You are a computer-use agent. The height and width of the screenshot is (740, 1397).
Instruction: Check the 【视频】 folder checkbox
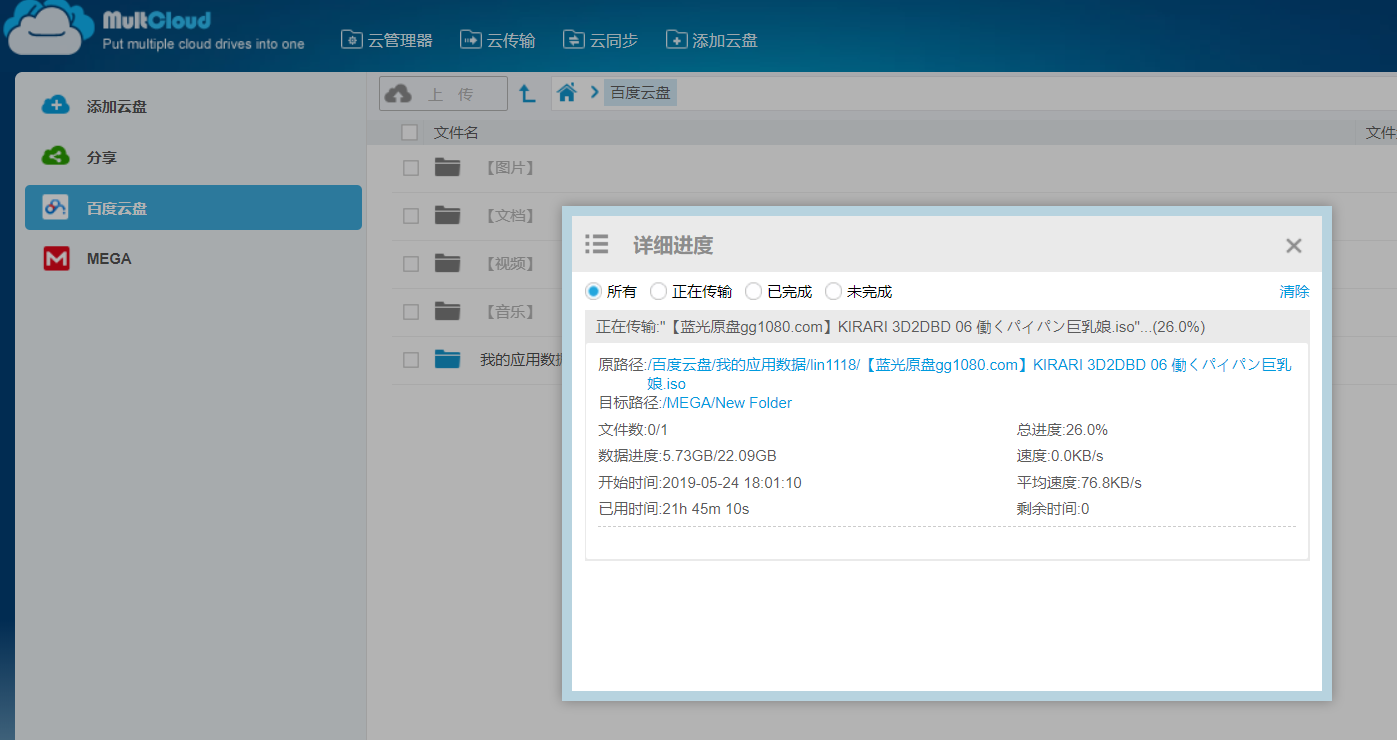pos(411,264)
